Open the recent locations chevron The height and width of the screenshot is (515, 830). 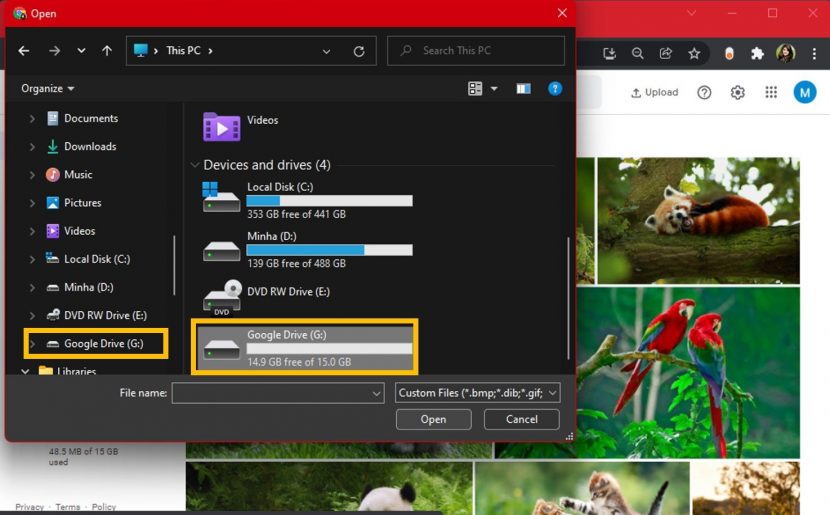81,51
